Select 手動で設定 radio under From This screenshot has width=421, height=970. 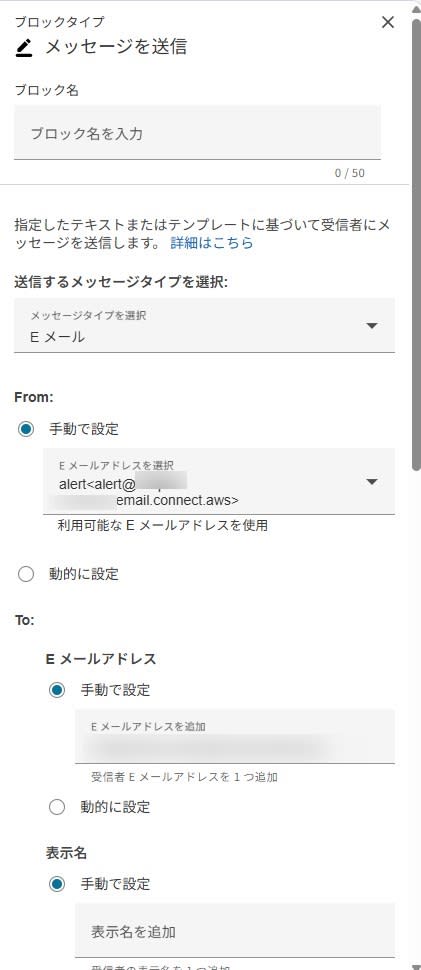coord(26,429)
